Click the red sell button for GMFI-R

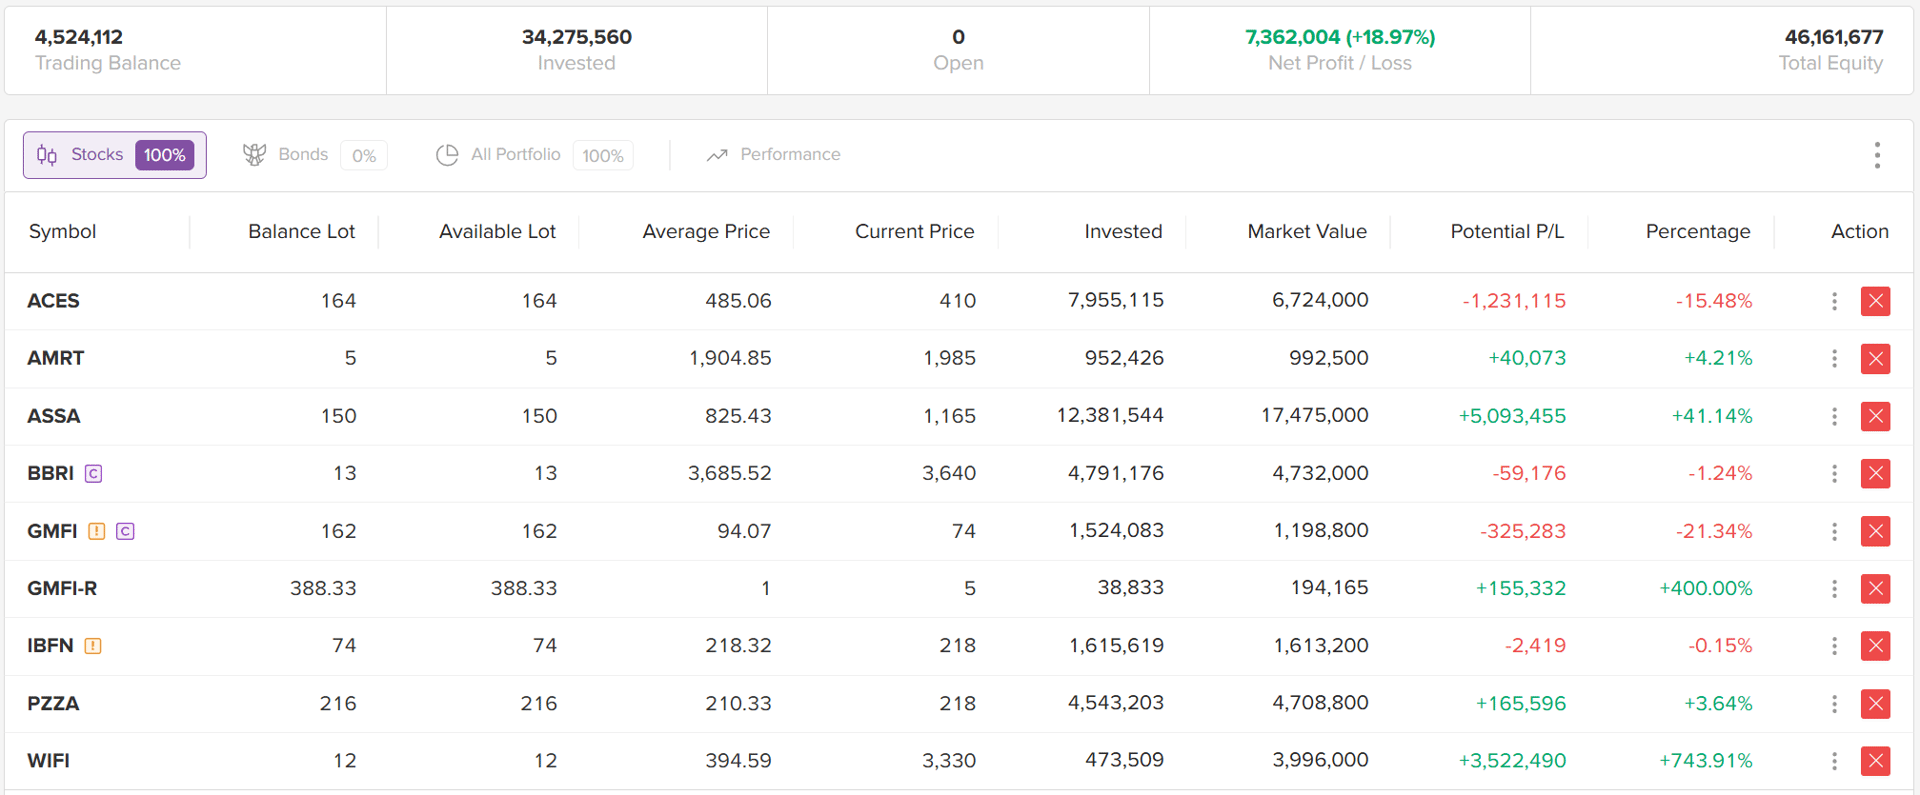point(1875,588)
